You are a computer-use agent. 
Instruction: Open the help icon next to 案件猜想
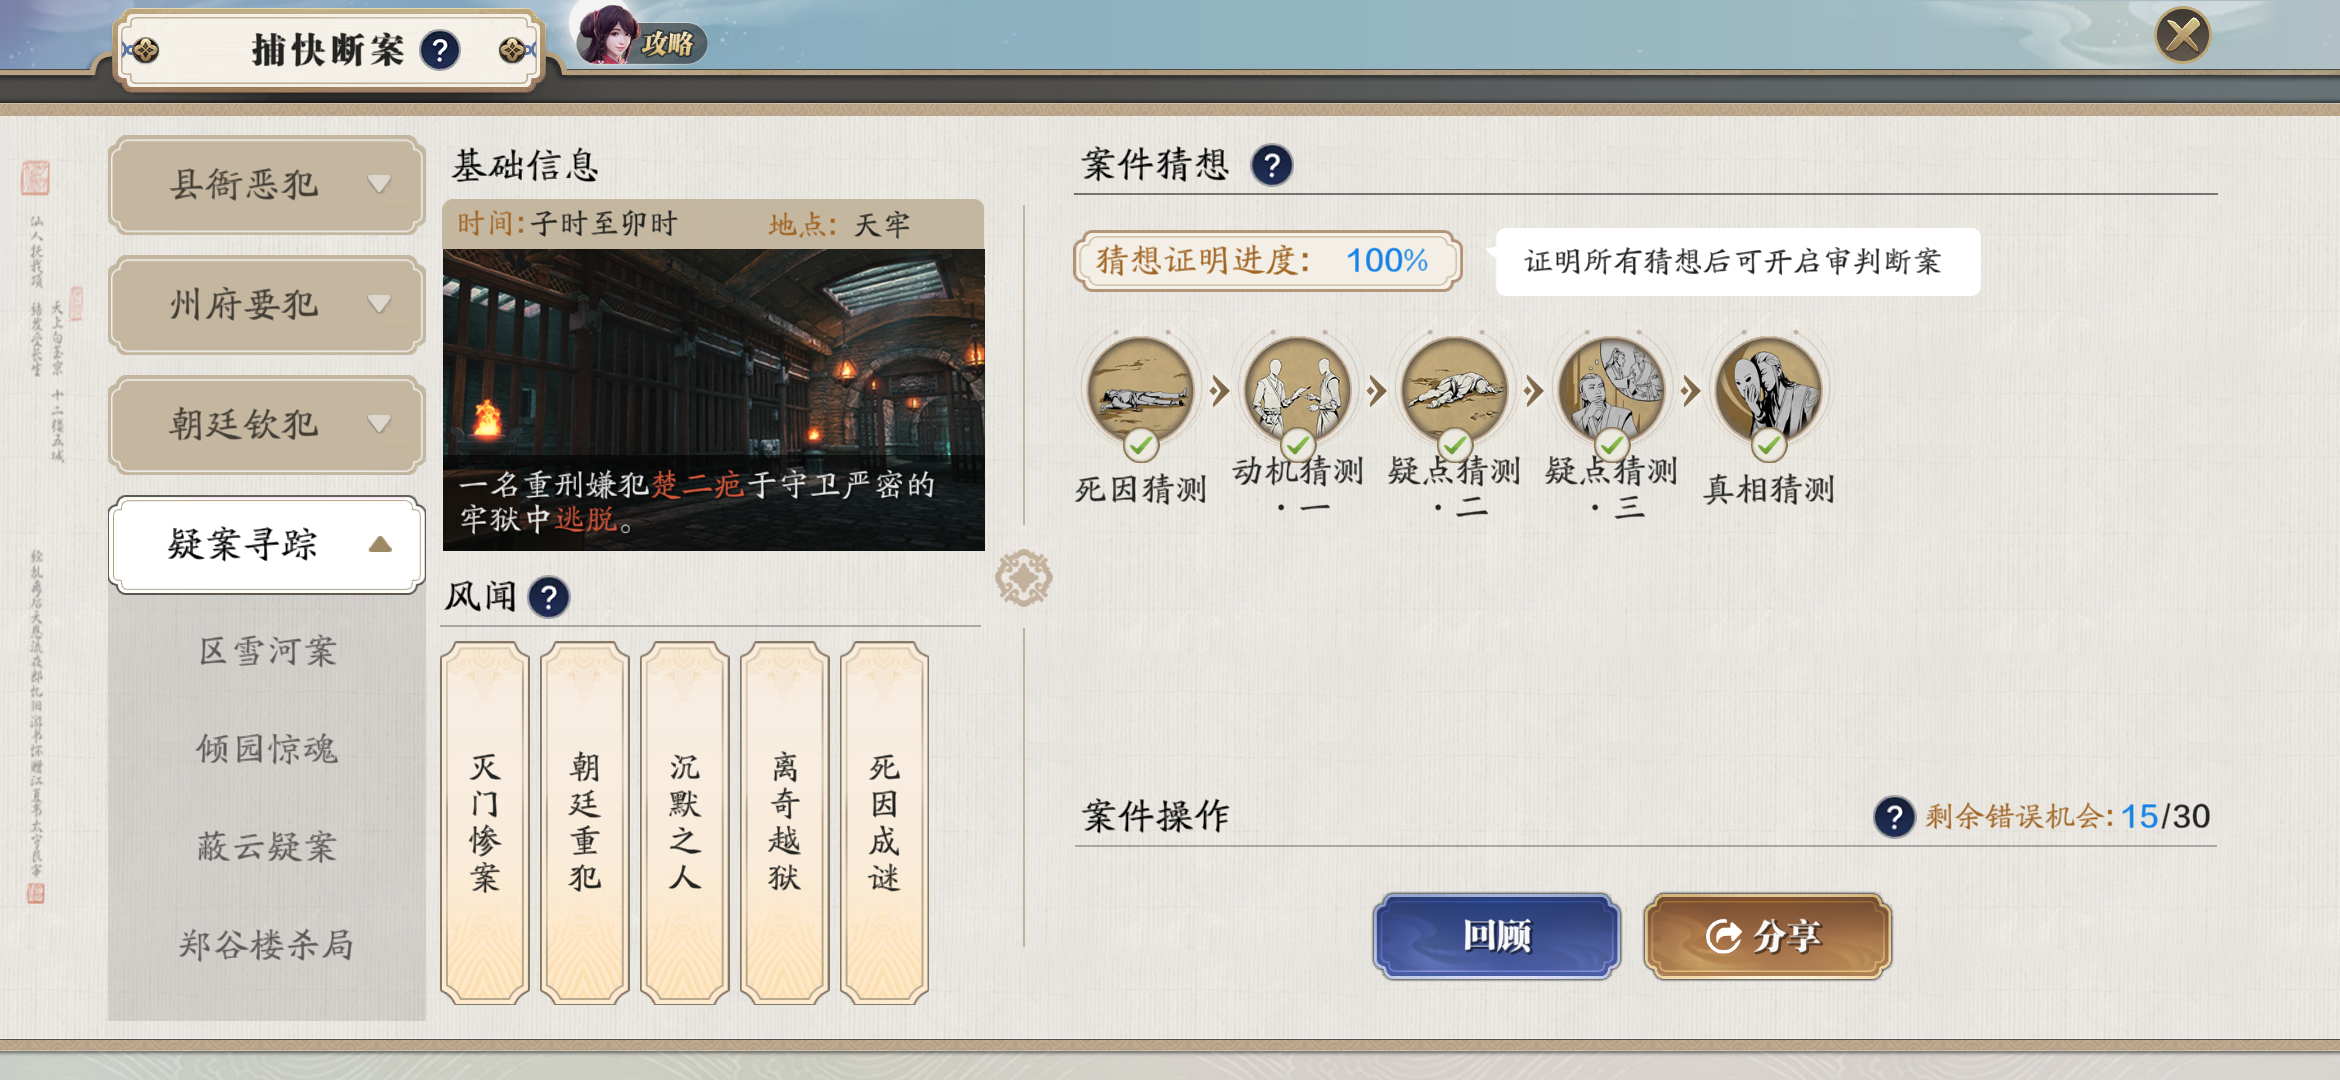(x=1272, y=165)
